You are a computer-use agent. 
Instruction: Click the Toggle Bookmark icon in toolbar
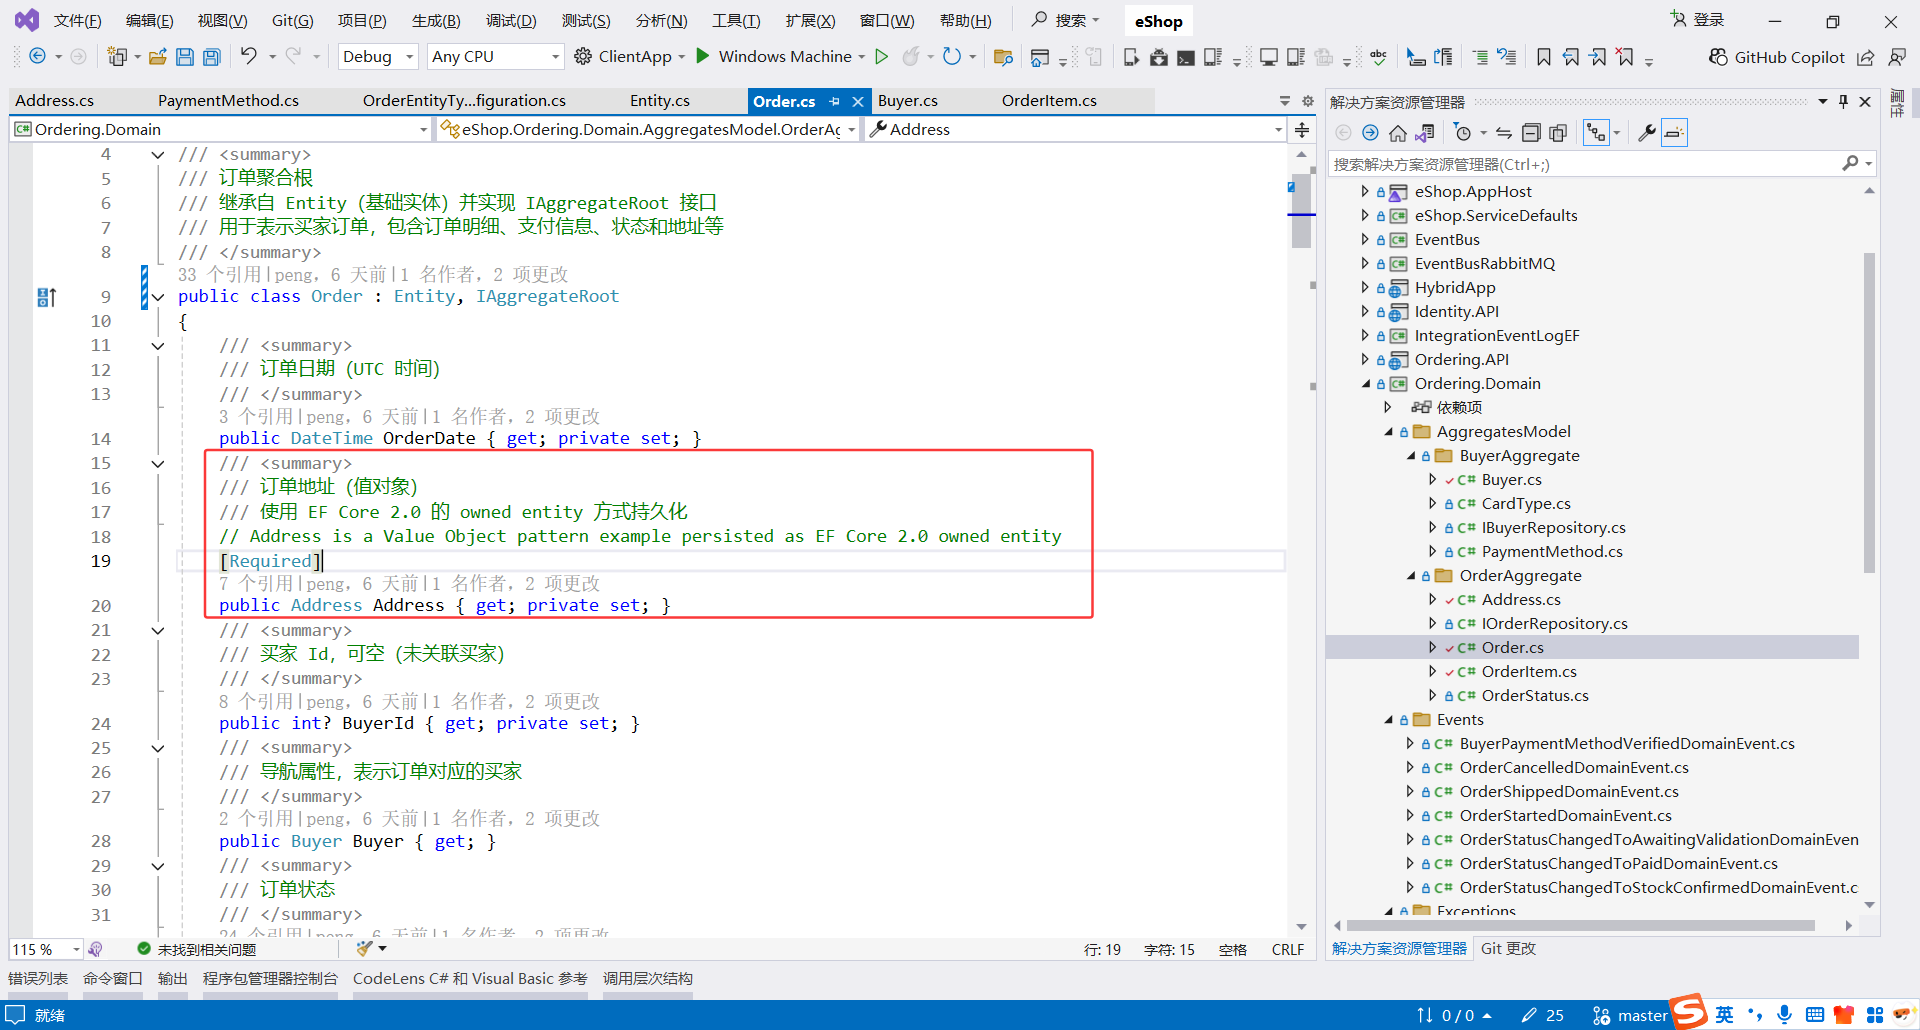(1544, 57)
